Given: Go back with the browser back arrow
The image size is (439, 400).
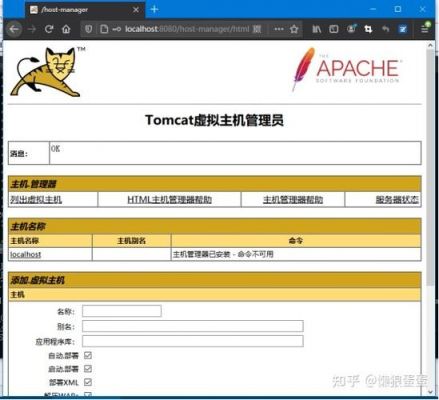Looking at the screenshot, I should pos(14,29).
